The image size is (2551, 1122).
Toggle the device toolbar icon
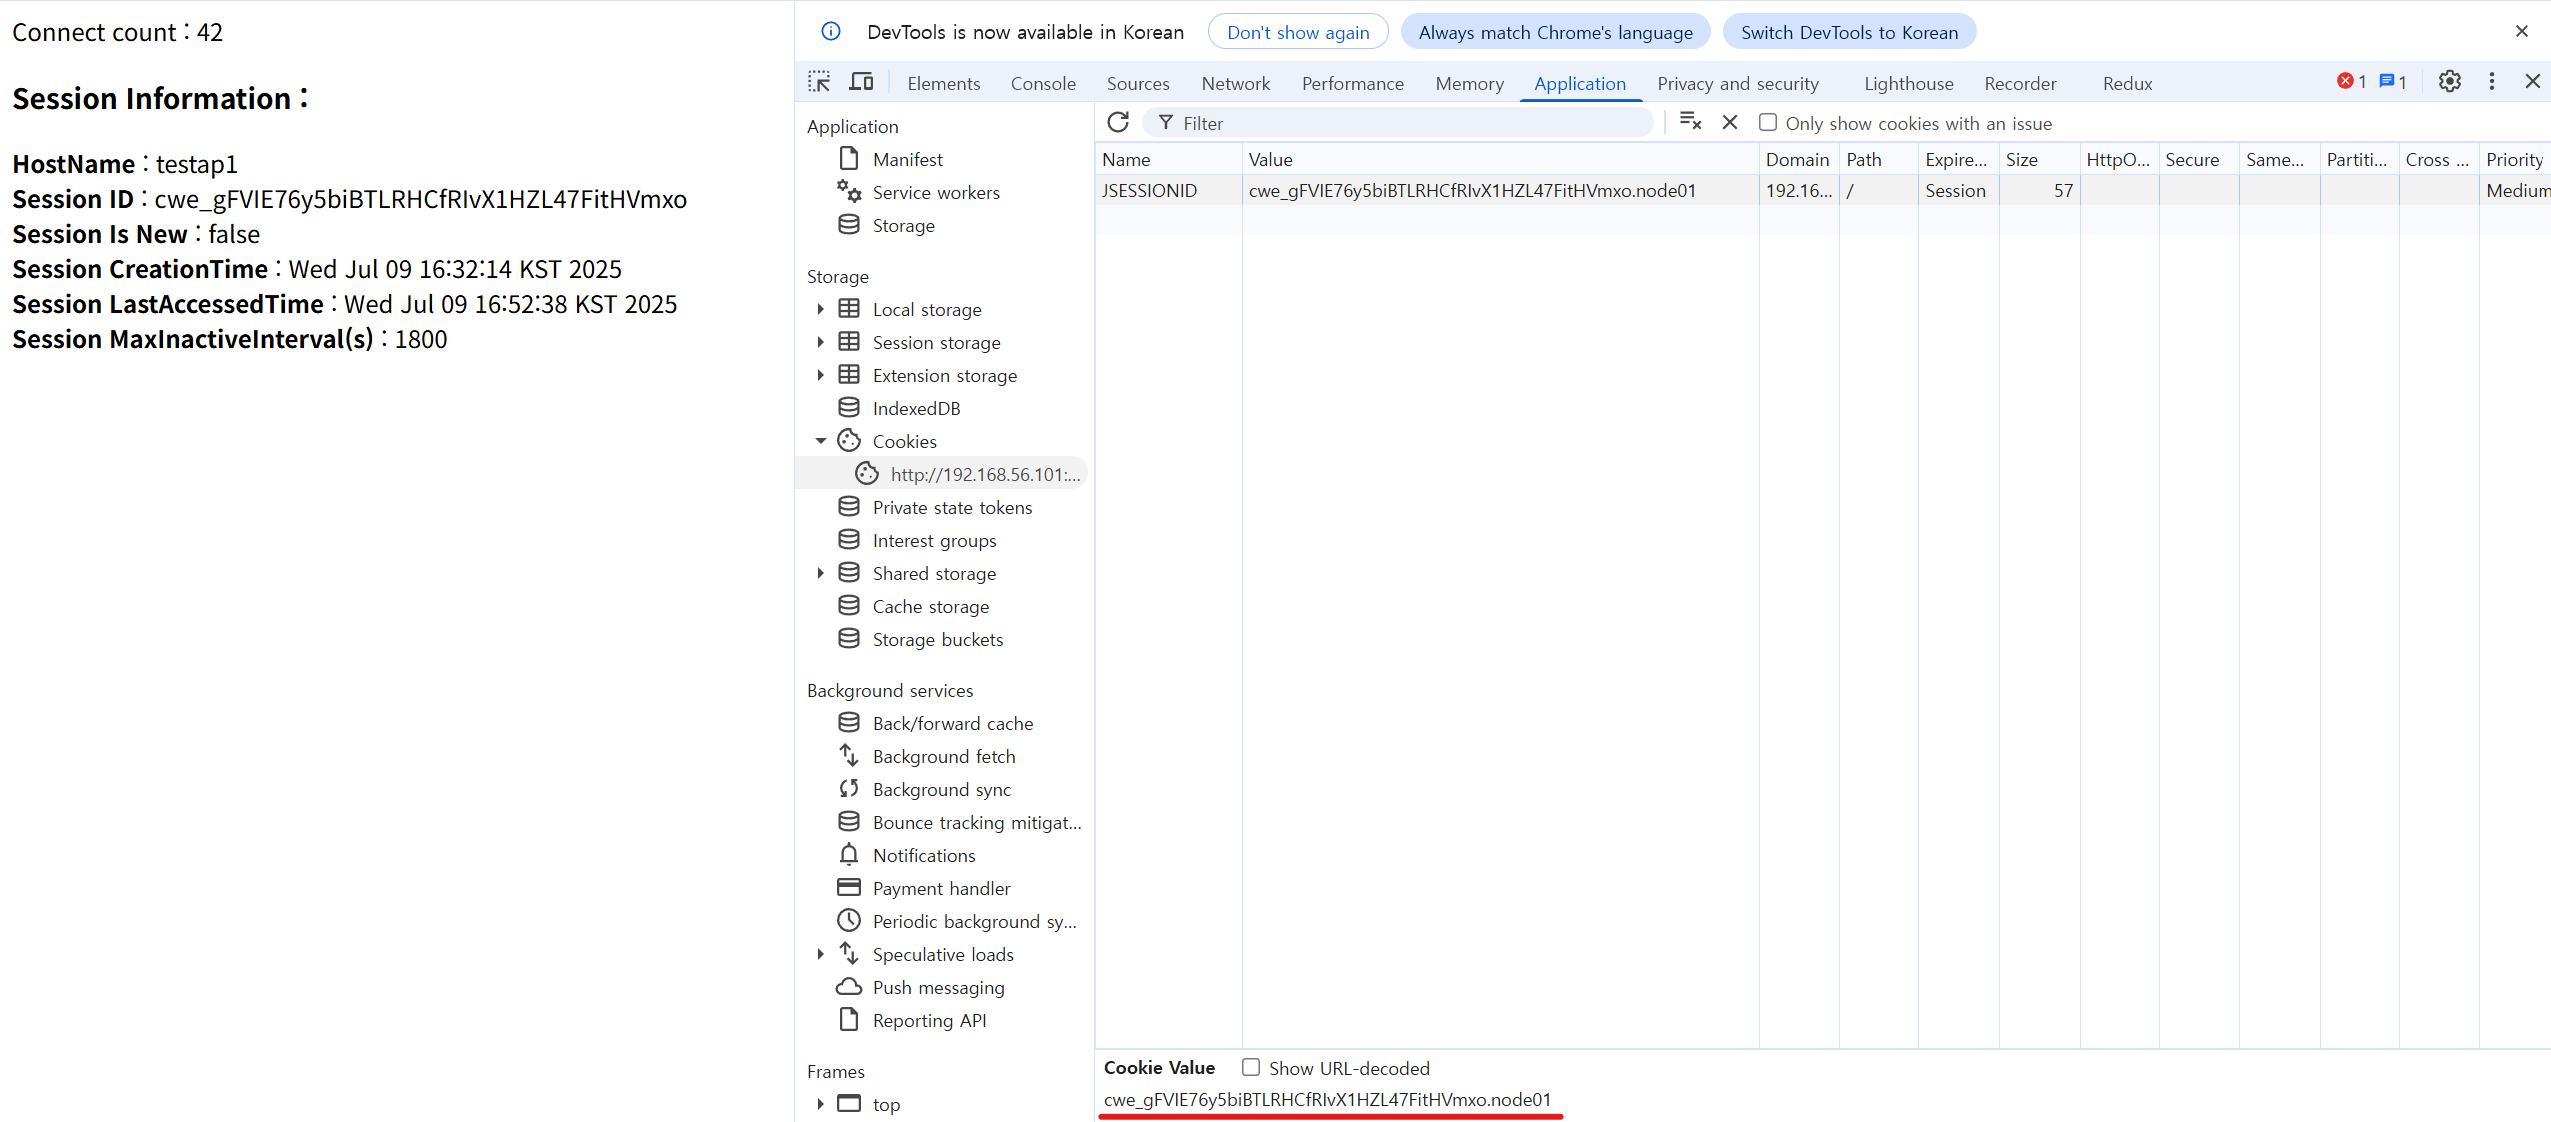pos(861,82)
